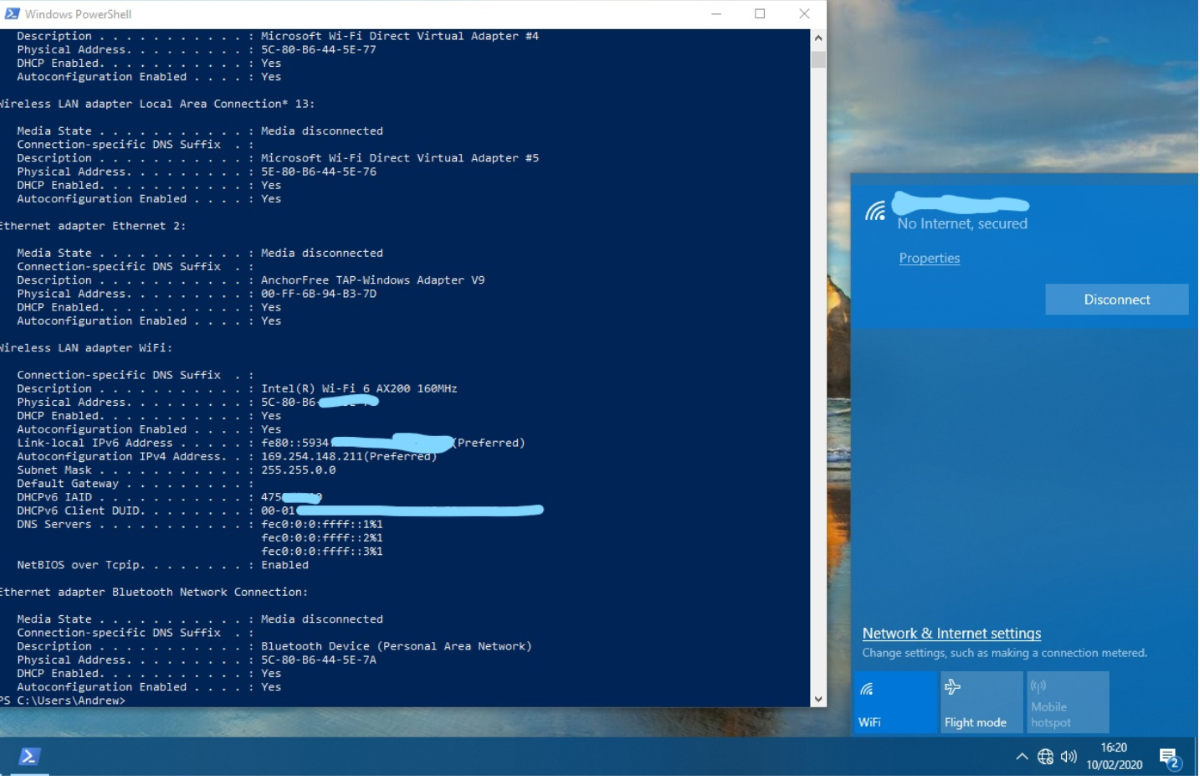
Task: Click the 'No Internet, secured' status text
Action: [962, 224]
